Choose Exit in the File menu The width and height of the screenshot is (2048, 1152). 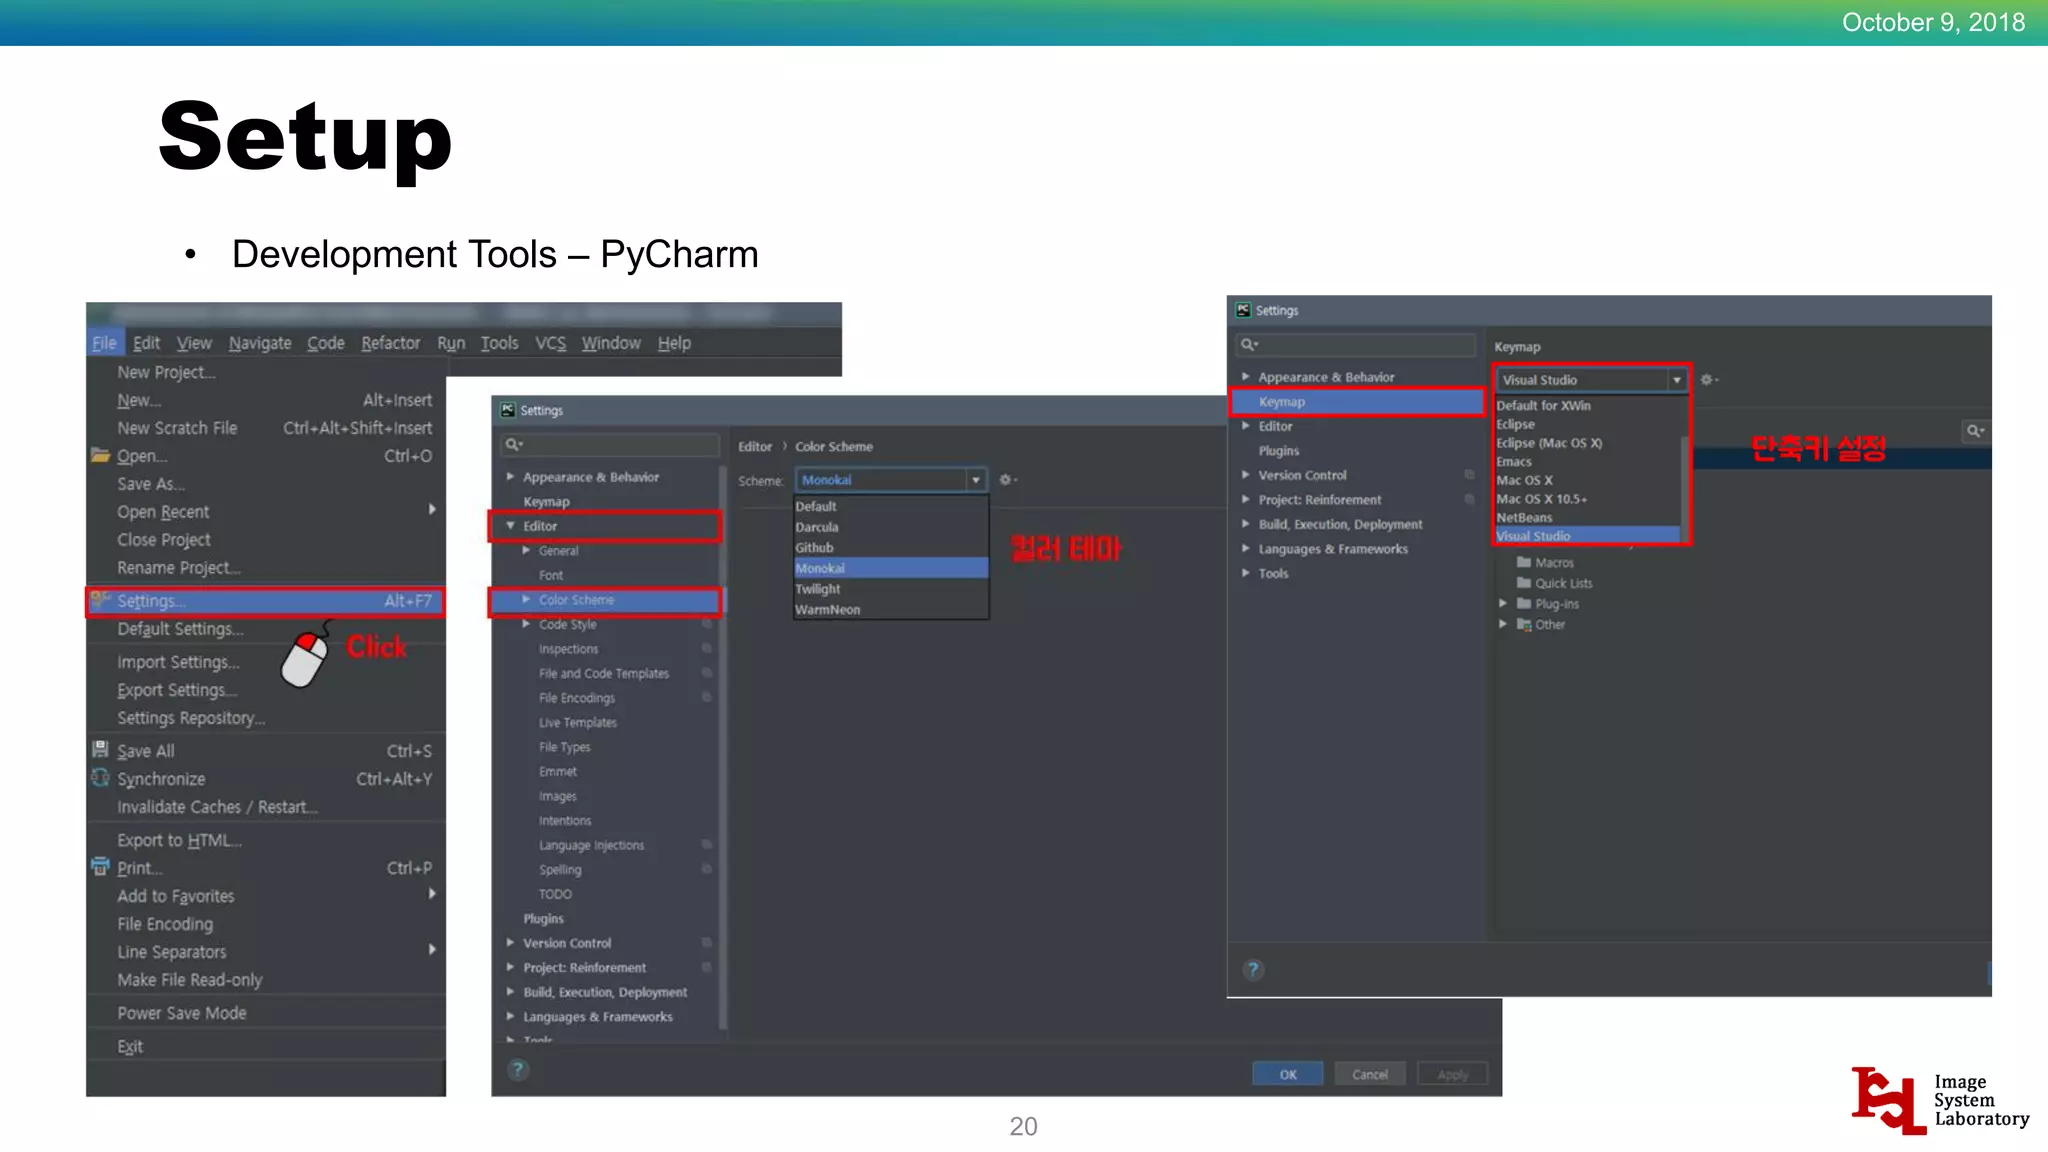tap(130, 1047)
